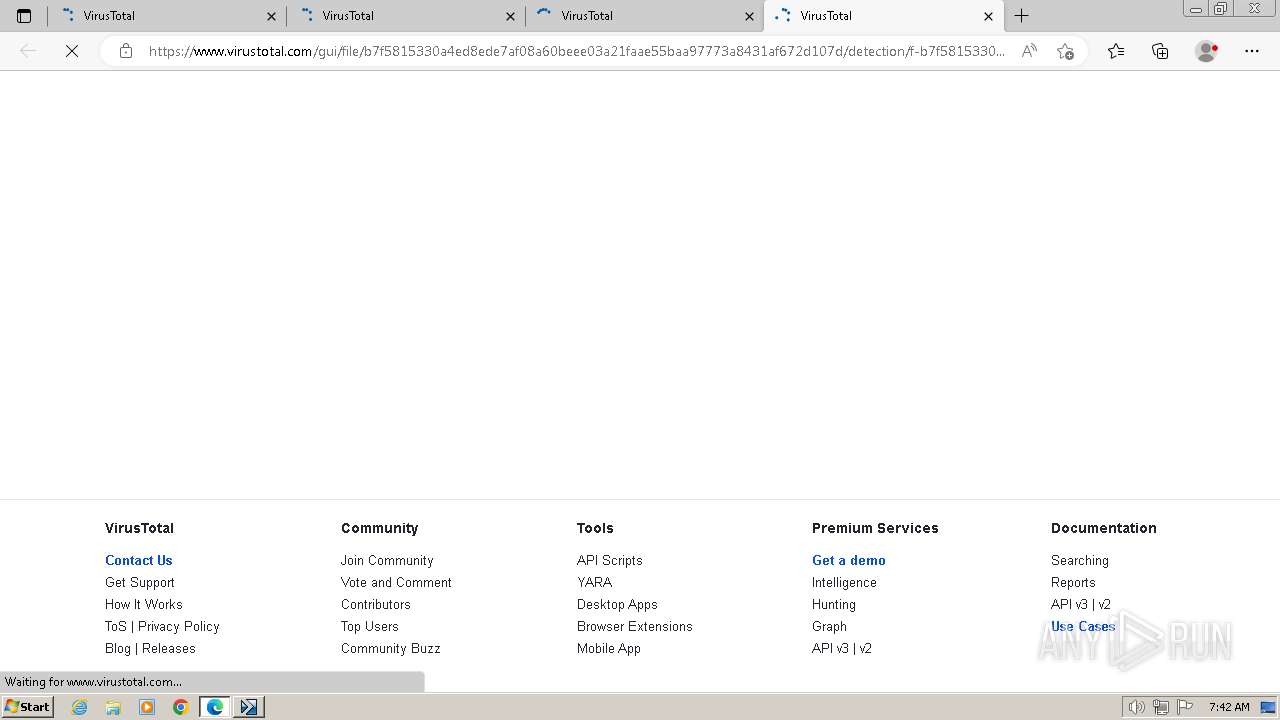Open Desktop Apps link
This screenshot has width=1280, height=720.
pos(617,604)
